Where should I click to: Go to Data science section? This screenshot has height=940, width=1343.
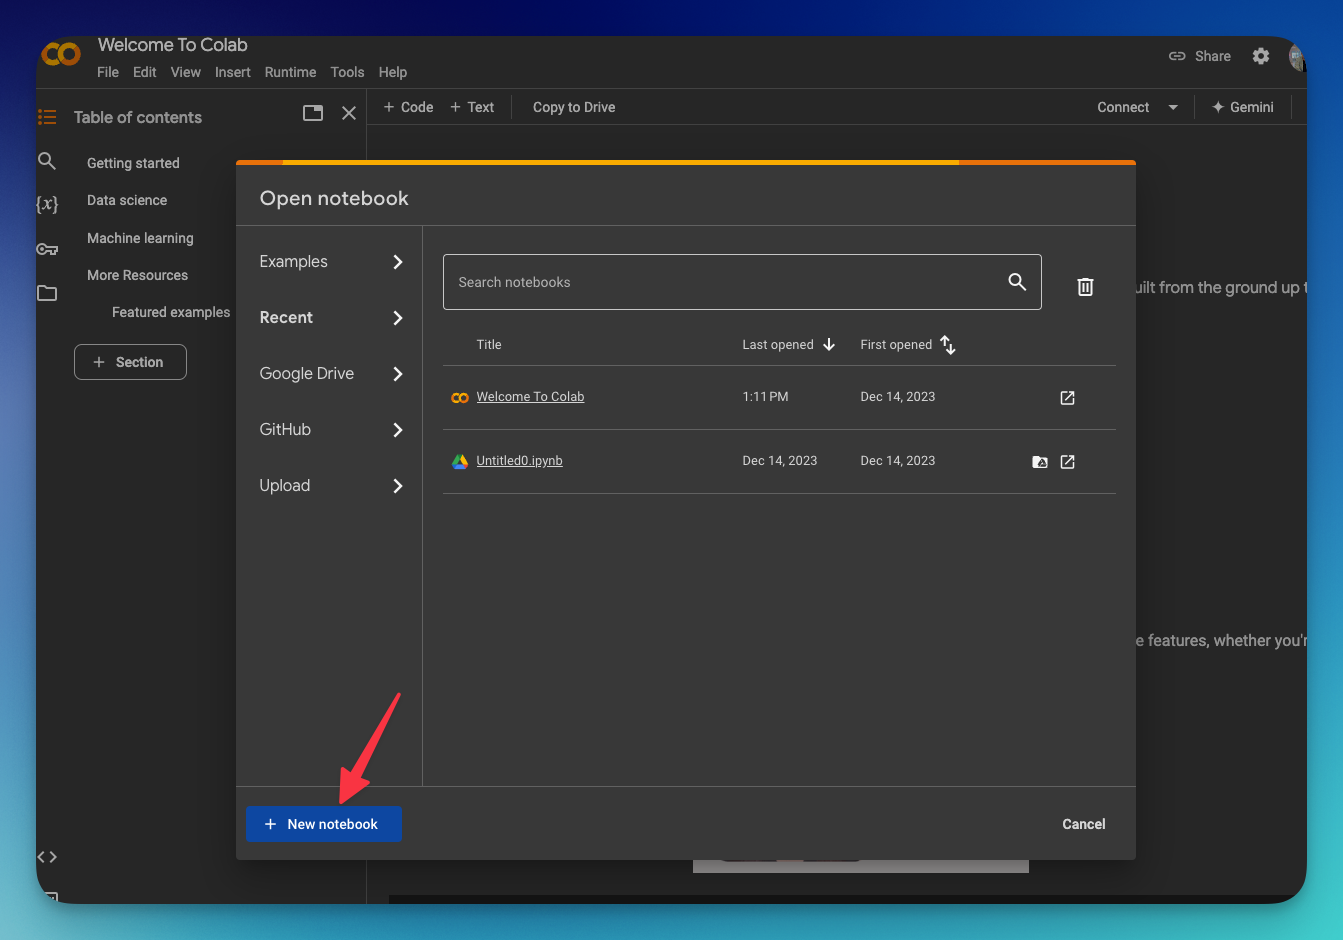tap(127, 200)
